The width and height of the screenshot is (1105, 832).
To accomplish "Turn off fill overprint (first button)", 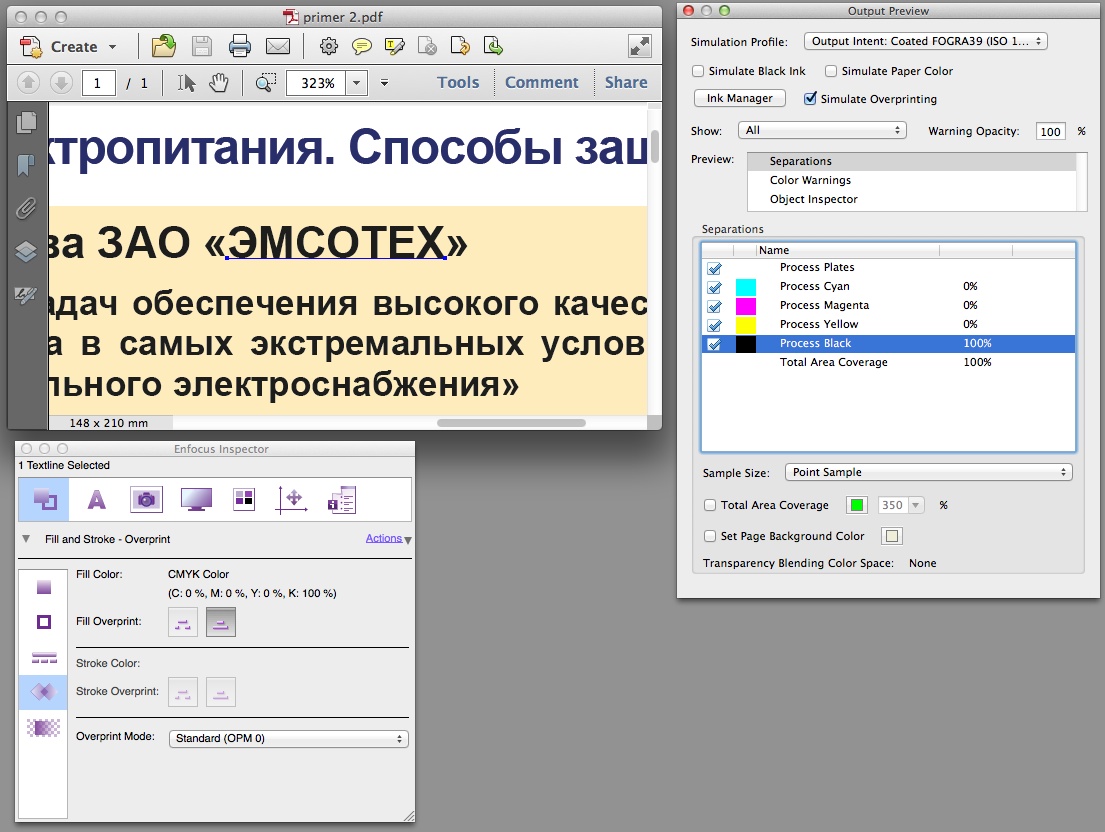I will 183,622.
